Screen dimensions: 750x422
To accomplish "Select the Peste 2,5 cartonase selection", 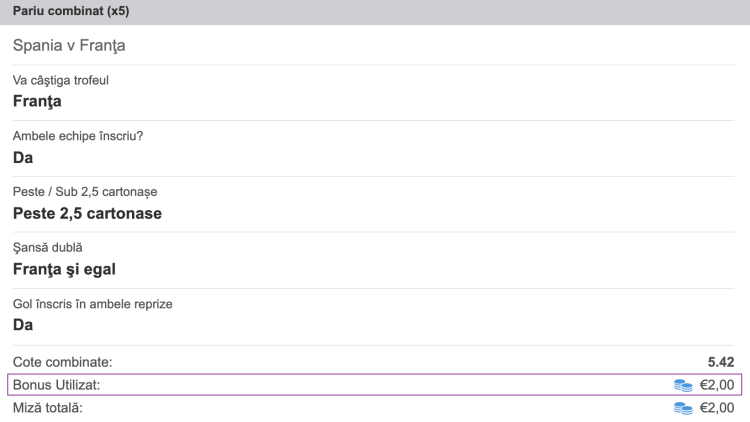I will (x=87, y=213).
